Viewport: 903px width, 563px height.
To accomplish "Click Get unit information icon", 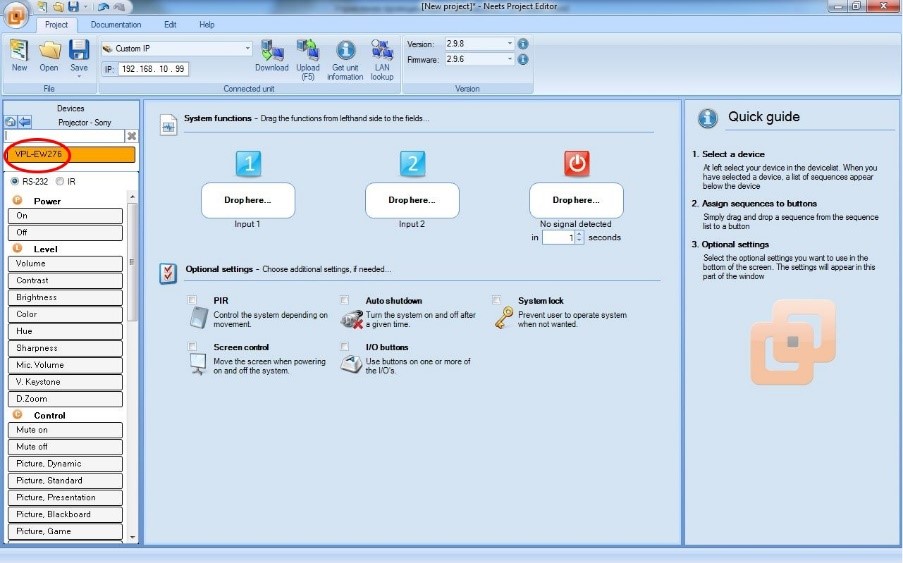I will pyautogui.click(x=345, y=51).
